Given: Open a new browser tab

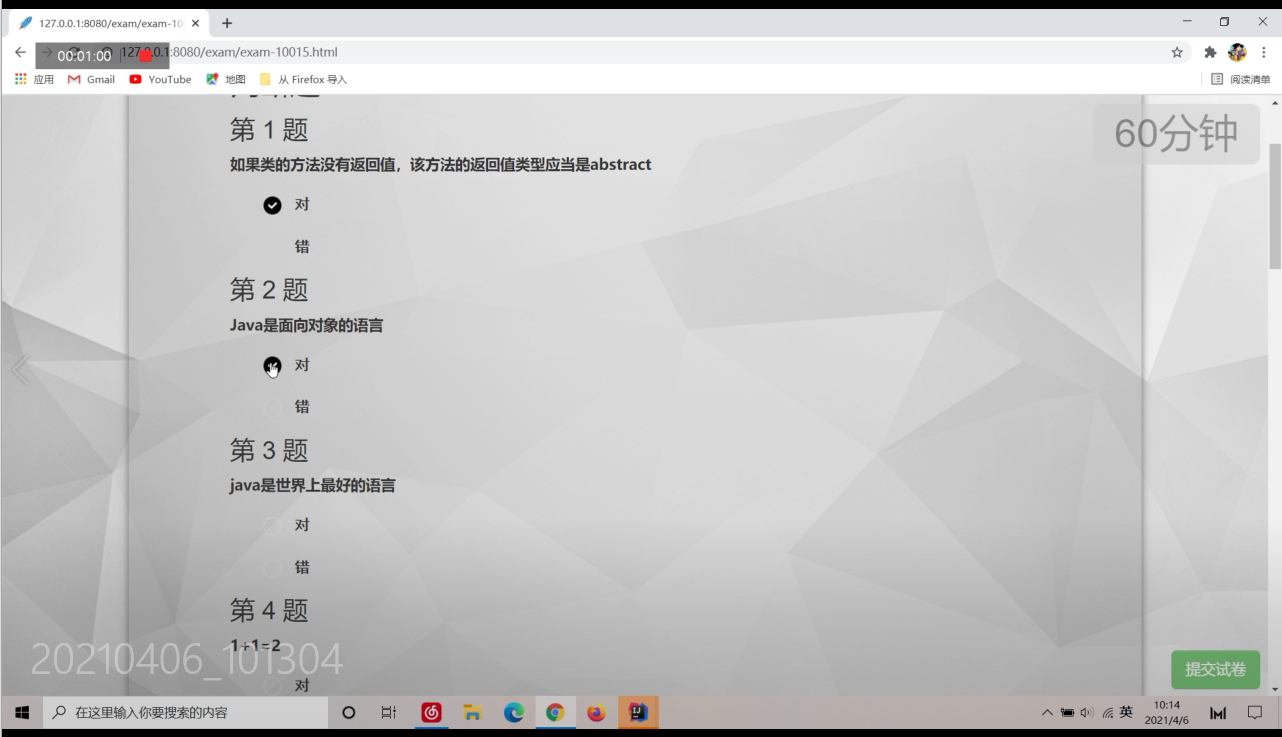Looking at the screenshot, I should point(227,23).
